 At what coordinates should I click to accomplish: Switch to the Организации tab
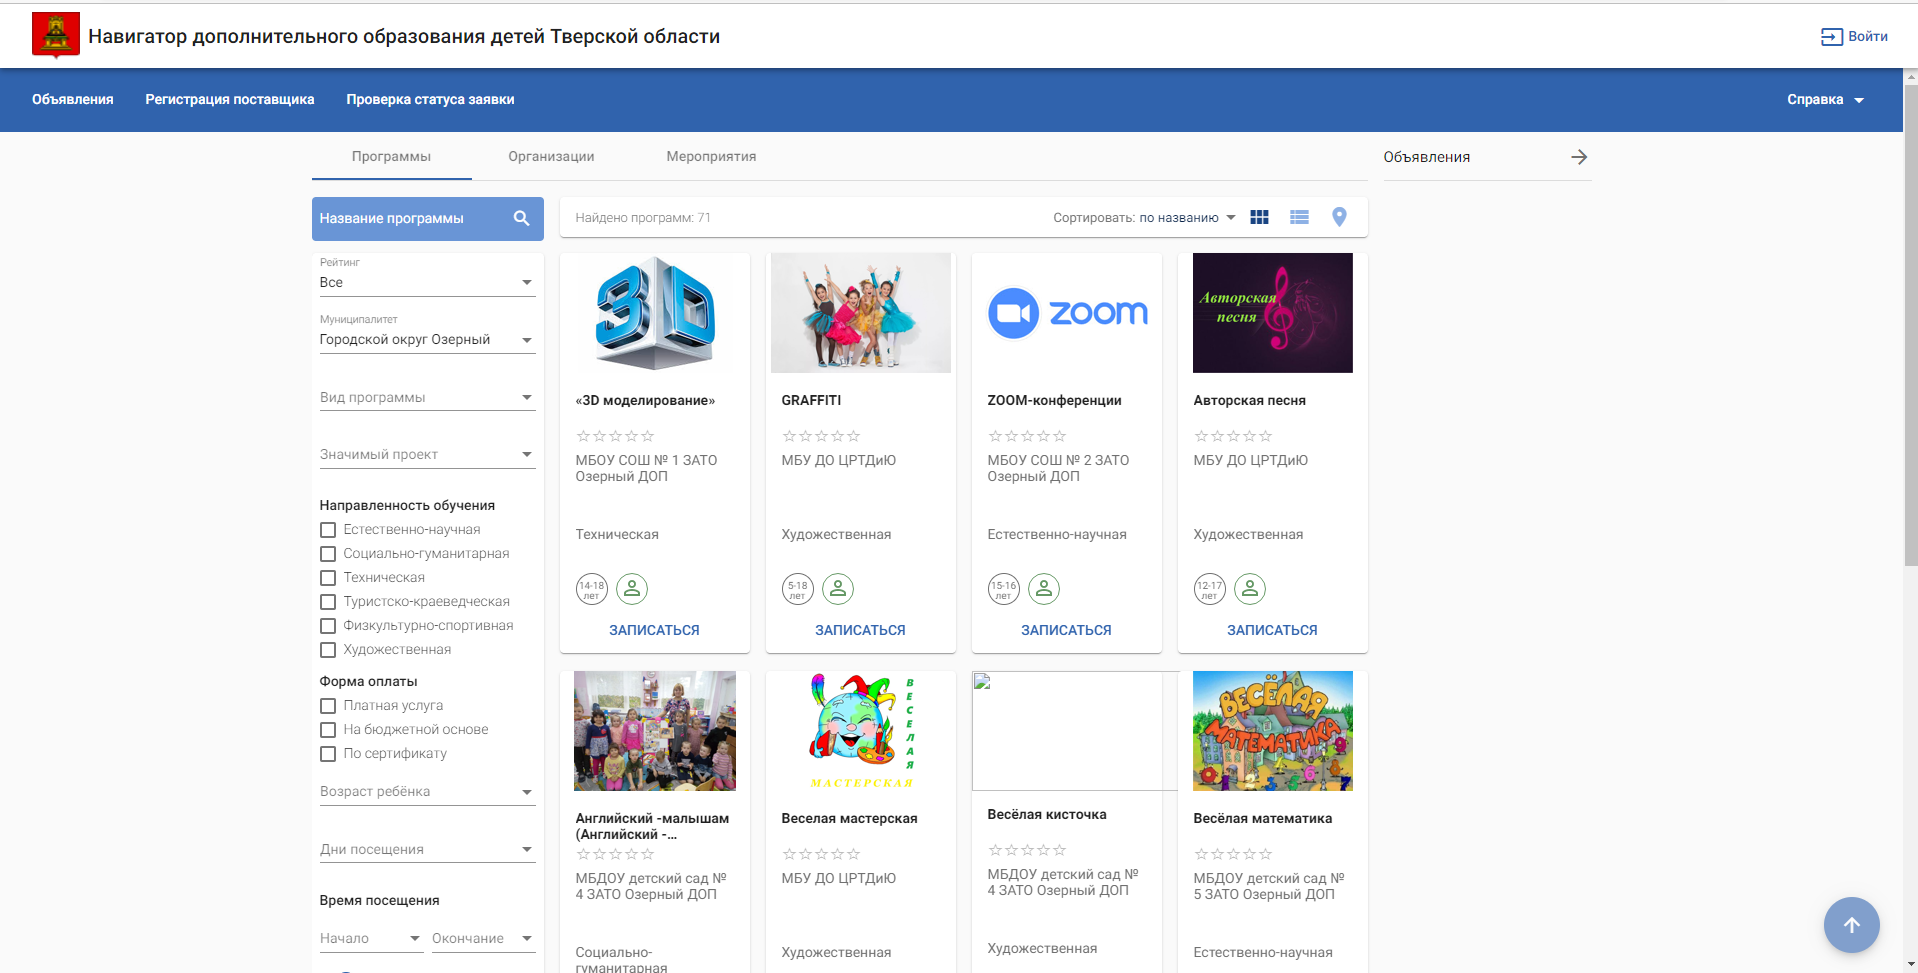tap(551, 156)
